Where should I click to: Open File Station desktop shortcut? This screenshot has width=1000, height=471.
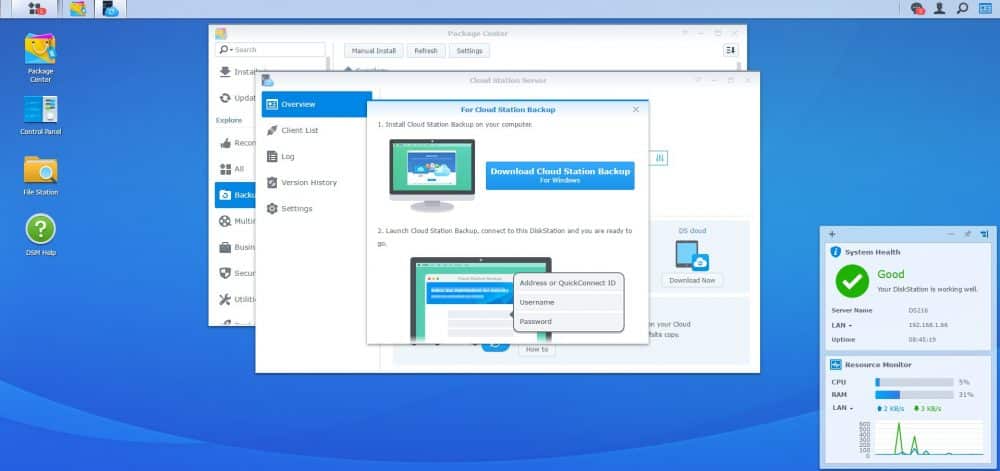(x=40, y=176)
